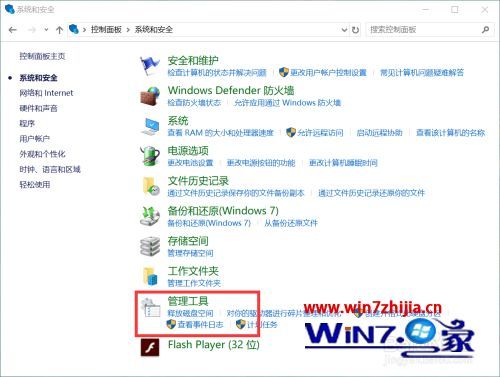Click 从备份还原文件 link
Screen dimensions: 500x377
pyautogui.click(x=291, y=223)
